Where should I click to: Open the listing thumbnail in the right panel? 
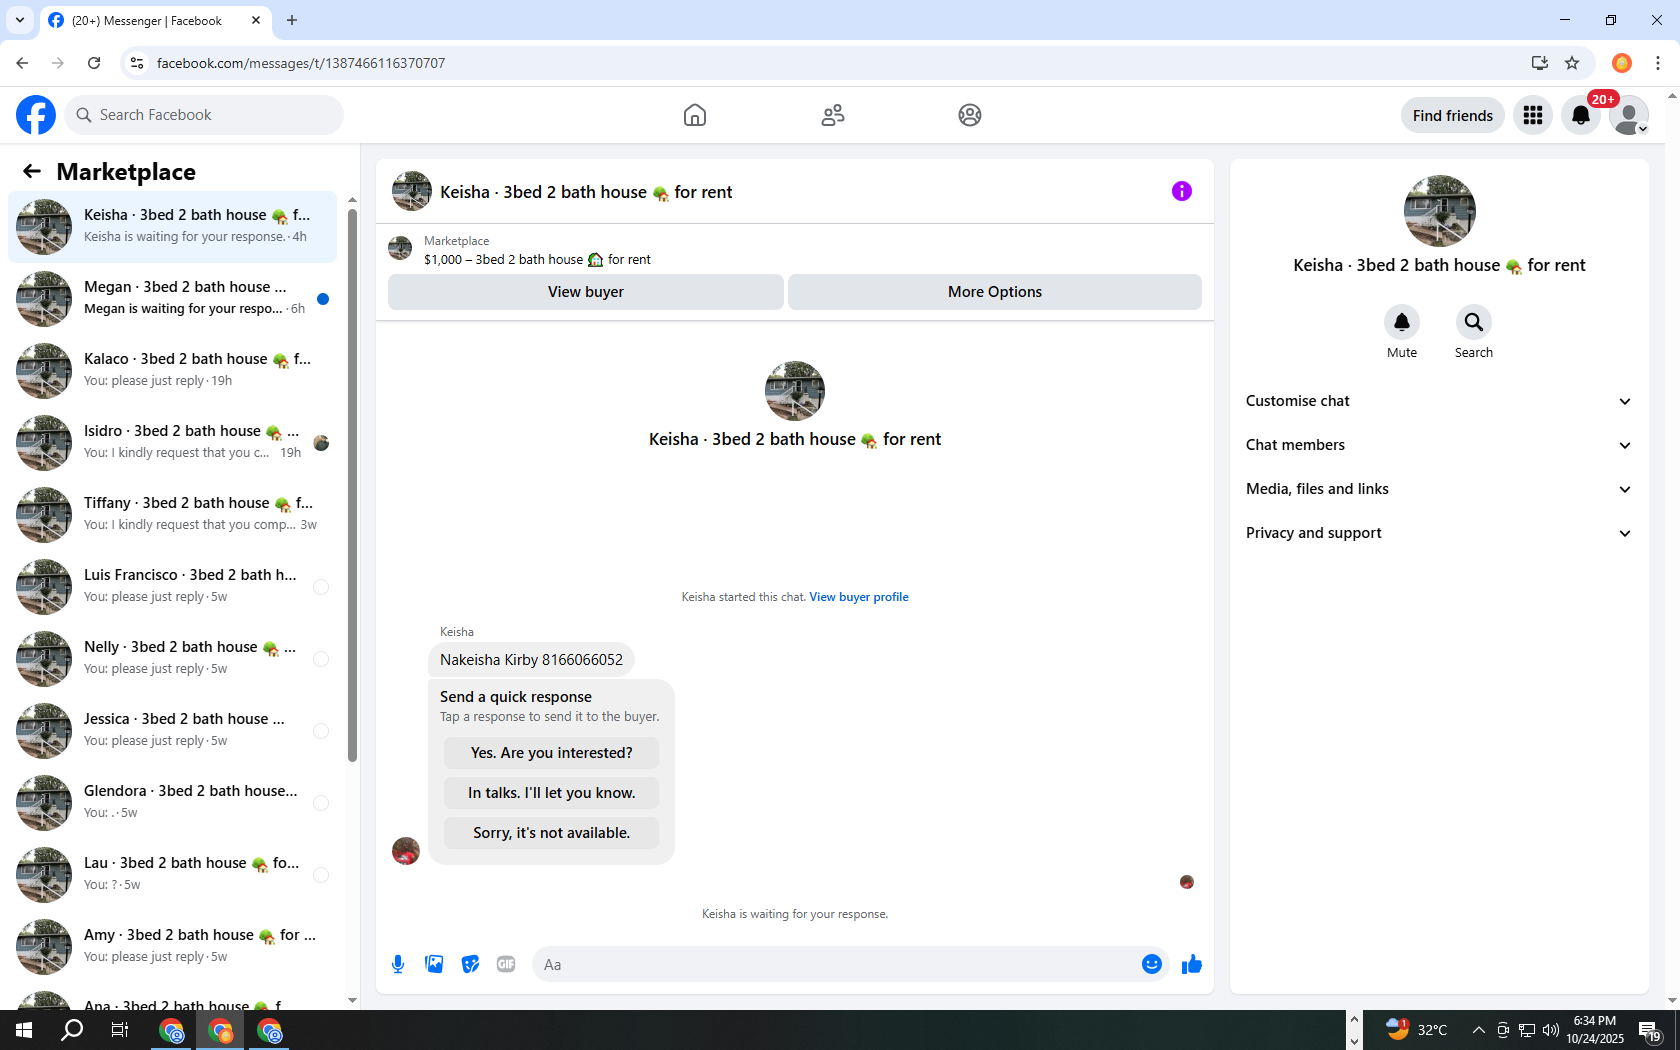(x=1440, y=211)
